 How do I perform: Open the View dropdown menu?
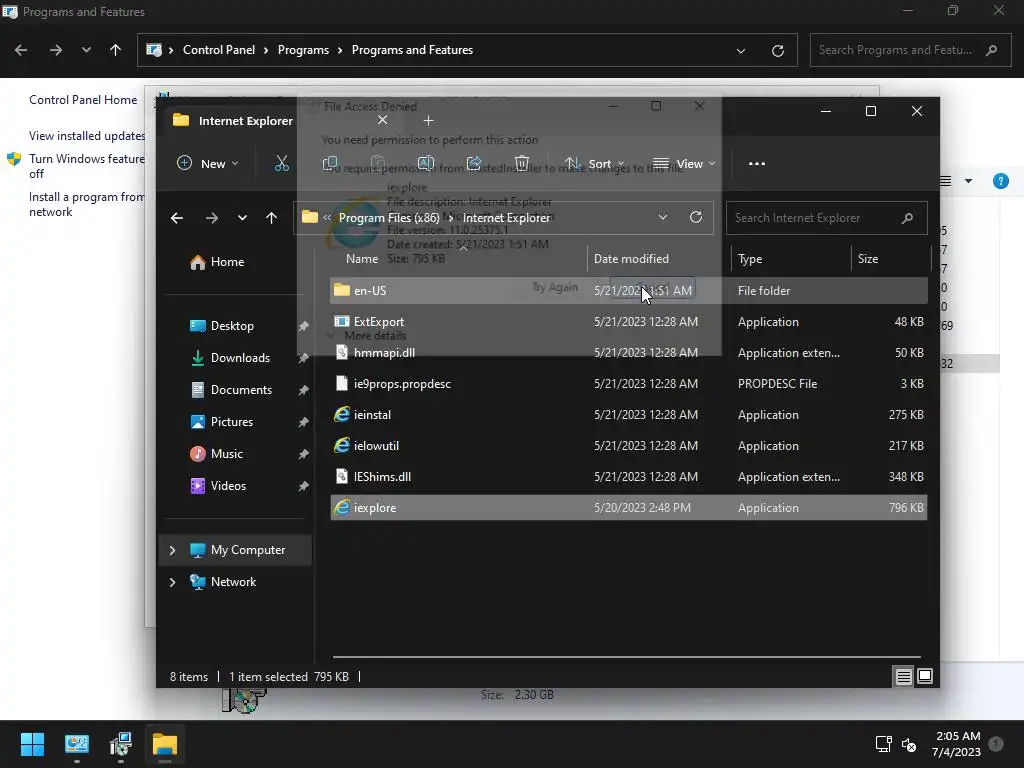coord(684,163)
